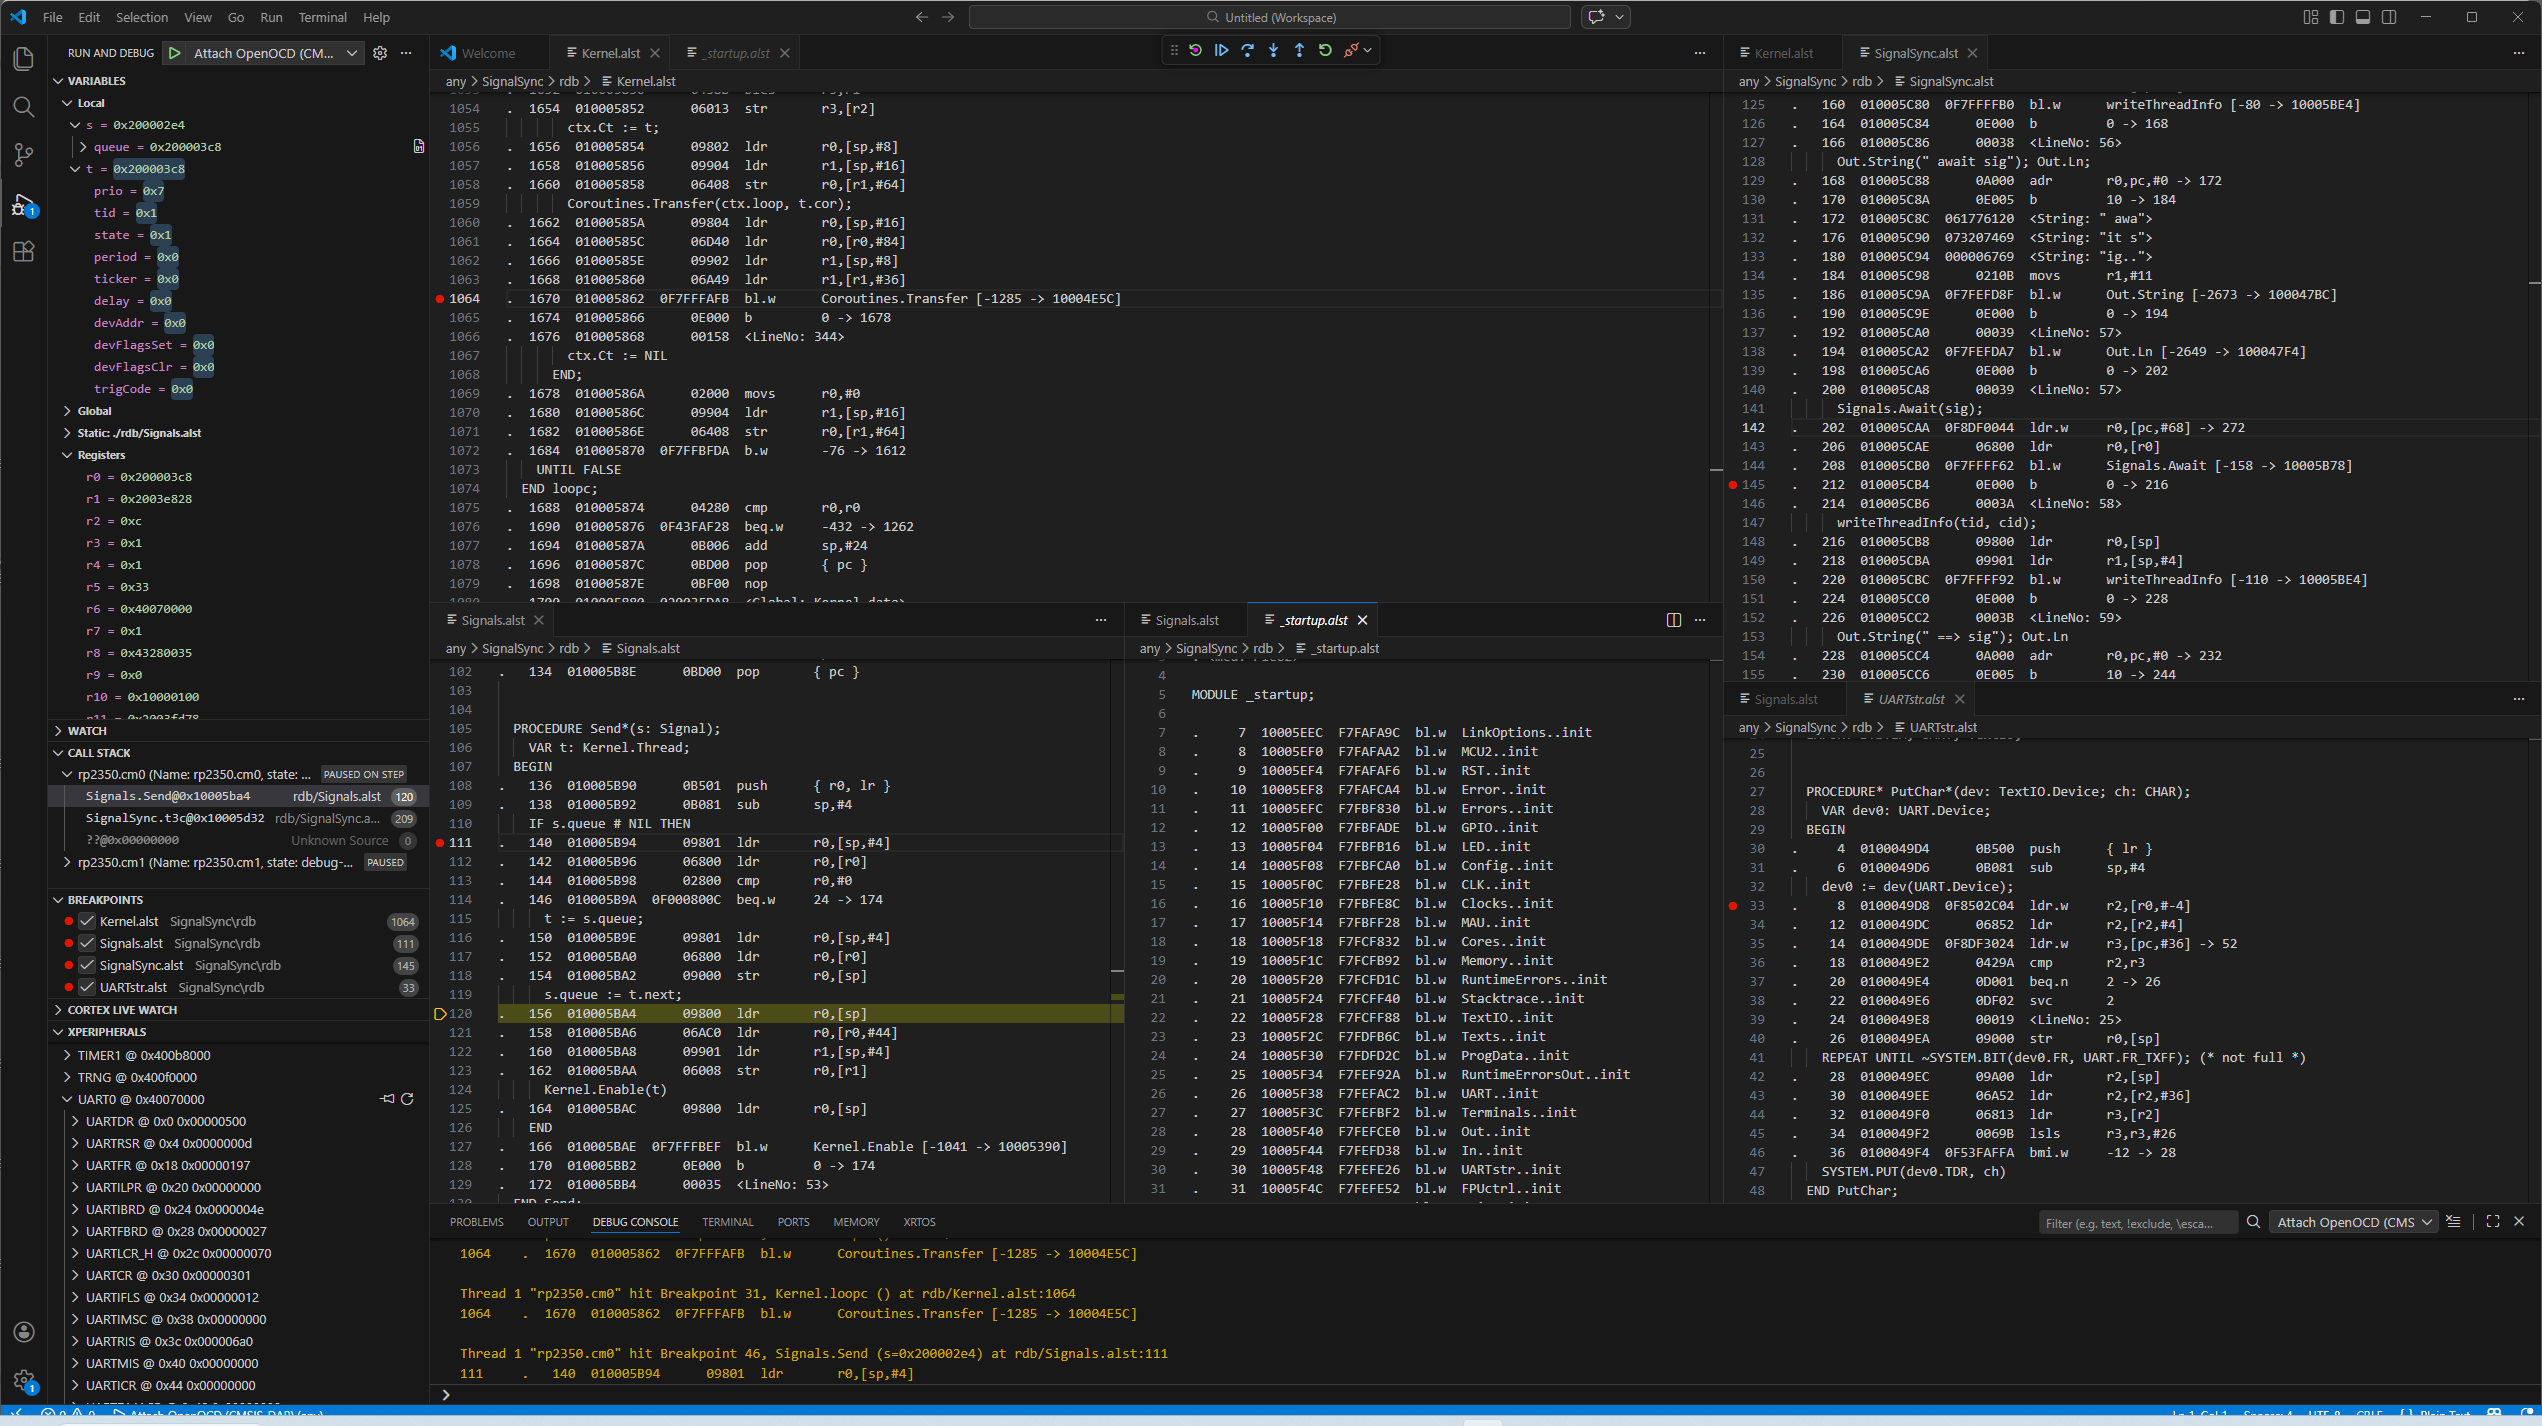Step out using the debug toolbar
The height and width of the screenshot is (1426, 2542).
point(1299,50)
